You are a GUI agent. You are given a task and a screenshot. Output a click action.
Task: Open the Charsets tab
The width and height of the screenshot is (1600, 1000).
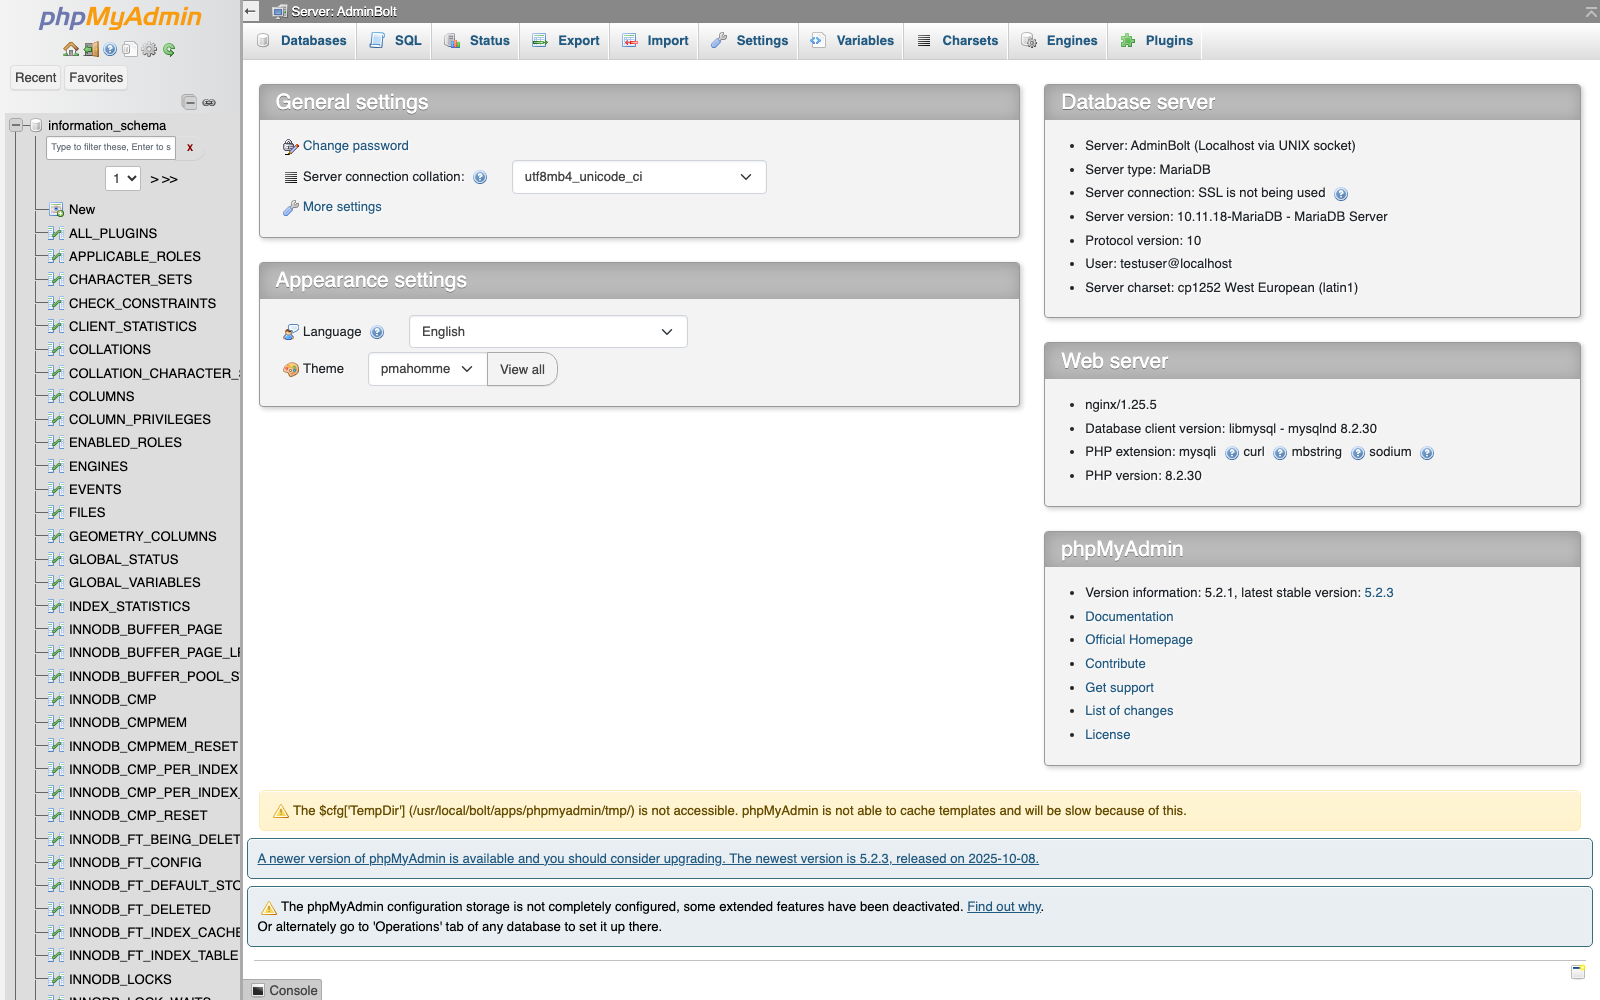pyautogui.click(x=957, y=41)
